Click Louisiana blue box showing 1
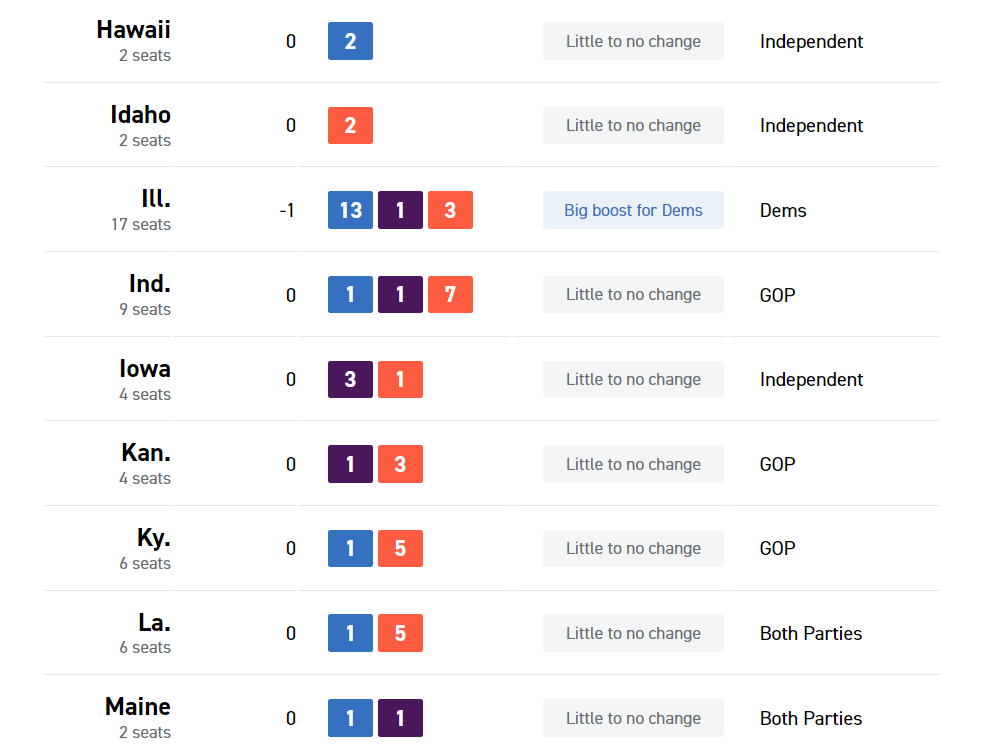Viewport: 986px width, 752px height. (x=350, y=633)
